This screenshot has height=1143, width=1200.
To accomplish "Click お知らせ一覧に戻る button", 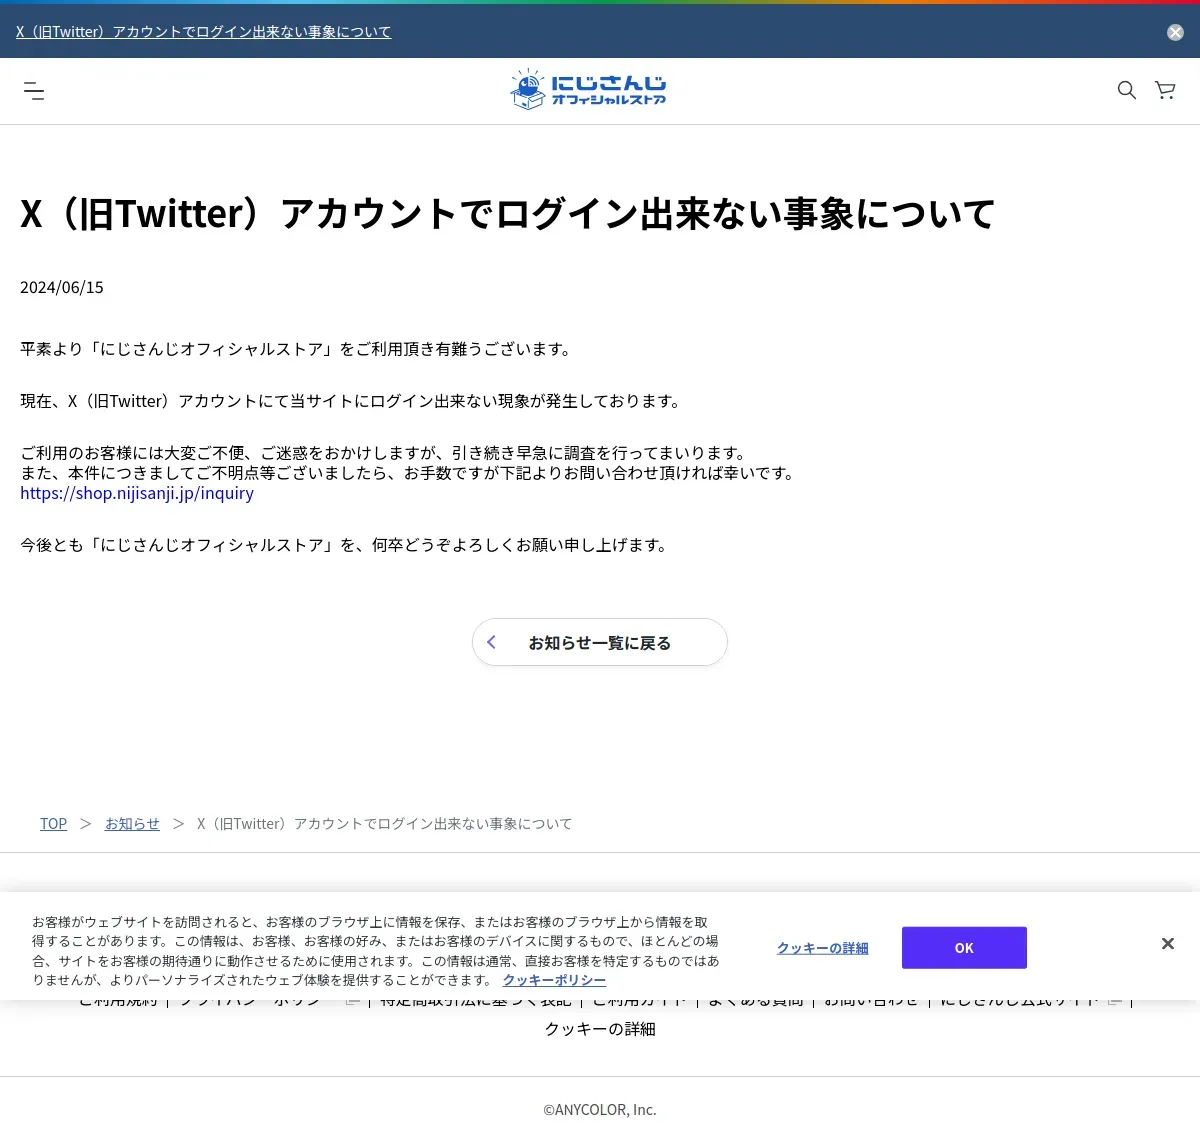I will tap(600, 642).
